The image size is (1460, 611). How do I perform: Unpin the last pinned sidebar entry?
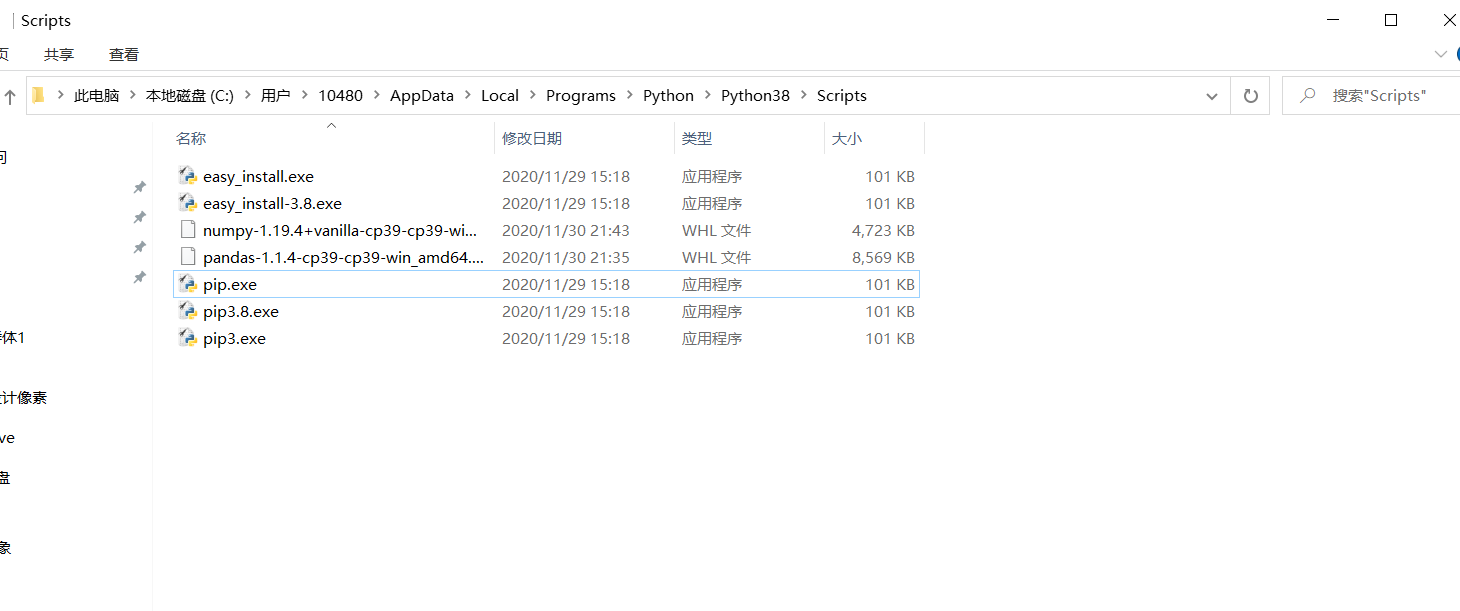[139, 277]
